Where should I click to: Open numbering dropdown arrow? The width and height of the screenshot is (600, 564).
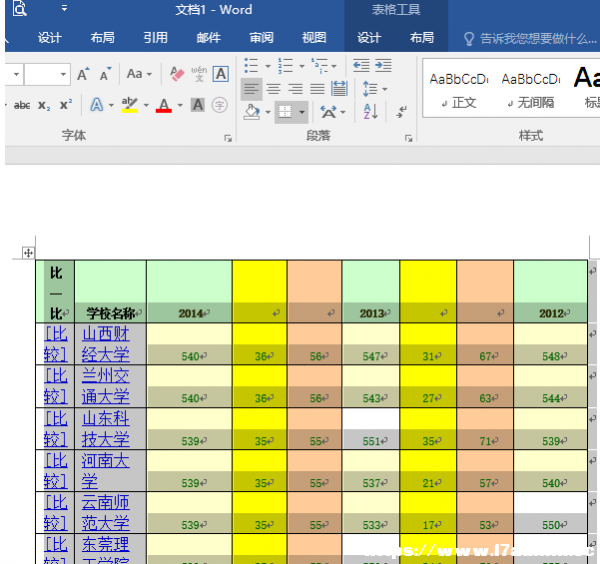[302, 66]
